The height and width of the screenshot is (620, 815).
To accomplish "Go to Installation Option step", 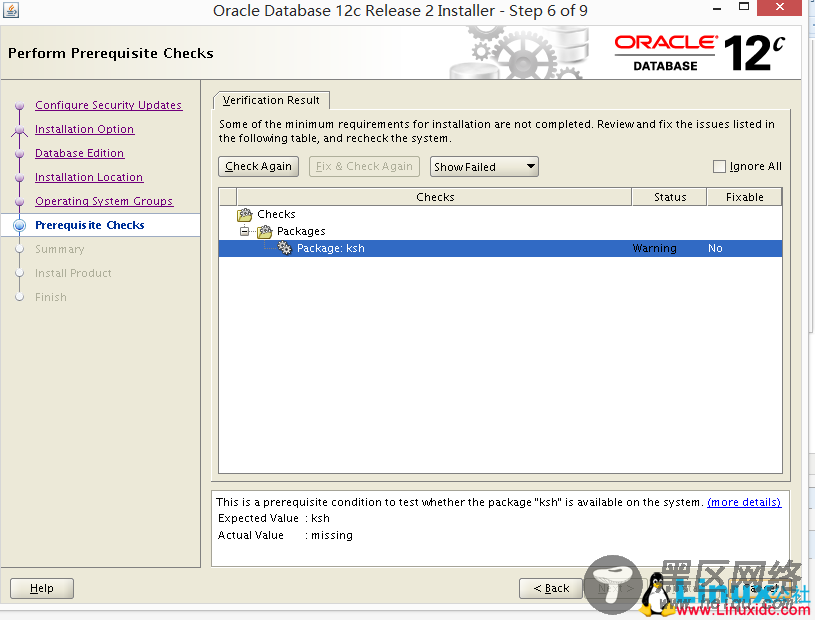I will click(x=85, y=129).
